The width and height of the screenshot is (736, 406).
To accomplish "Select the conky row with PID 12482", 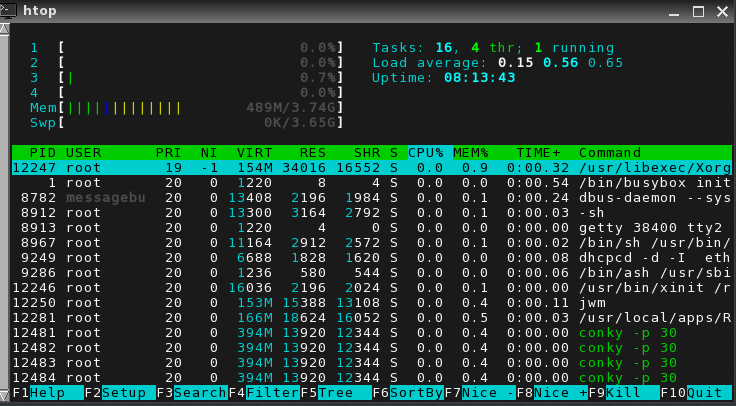I will pyautogui.click(x=372, y=348).
